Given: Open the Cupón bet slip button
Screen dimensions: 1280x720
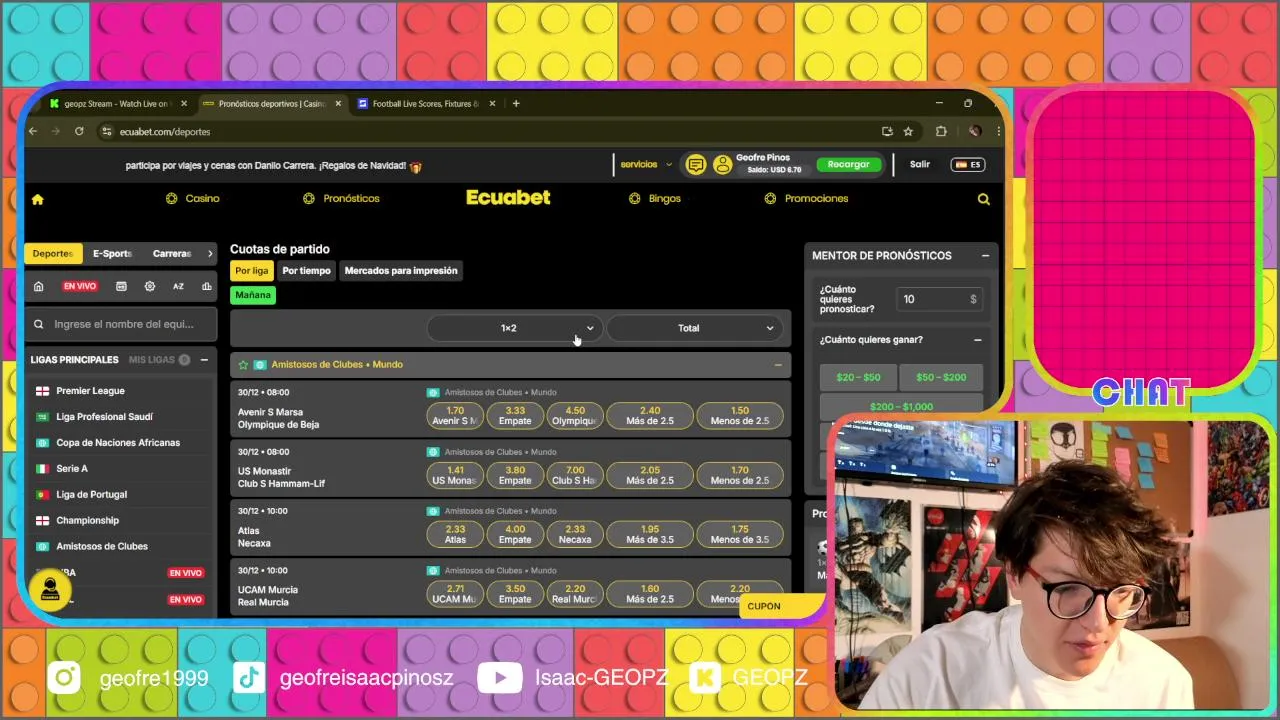Looking at the screenshot, I should 785,606.
